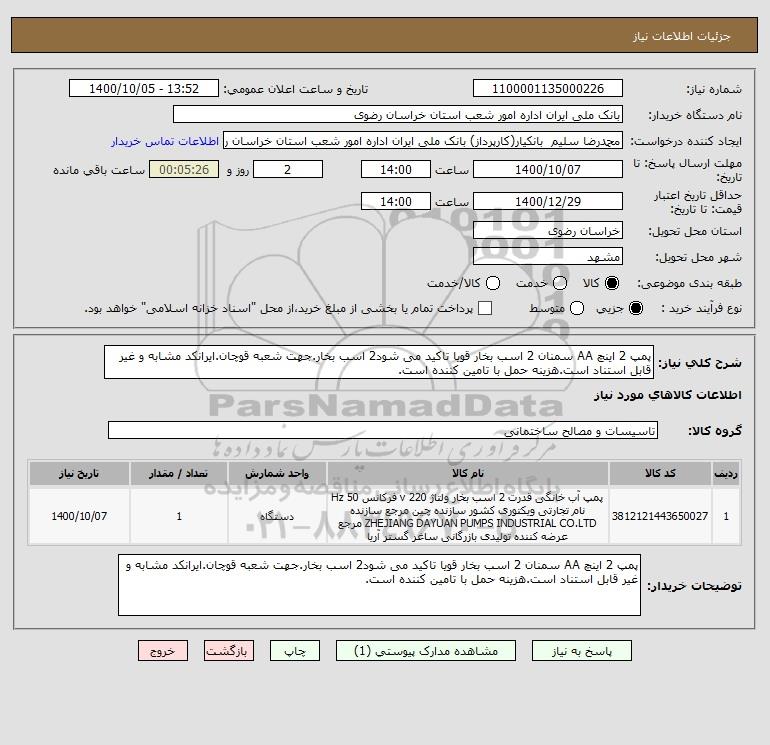Click the بازگشت back button
Viewport: 770px width, 745px height.
tap(229, 651)
